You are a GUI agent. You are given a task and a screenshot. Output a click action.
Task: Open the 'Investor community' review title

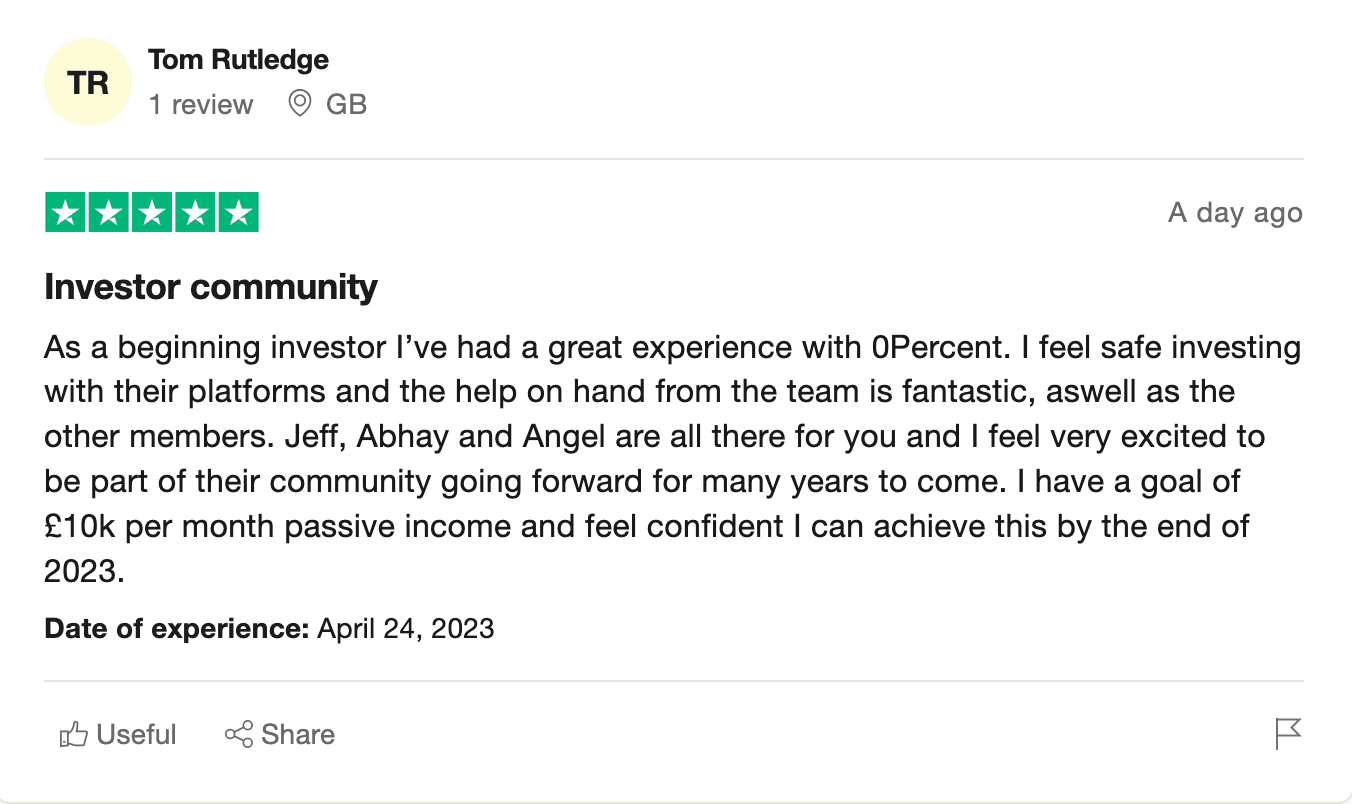click(211, 288)
